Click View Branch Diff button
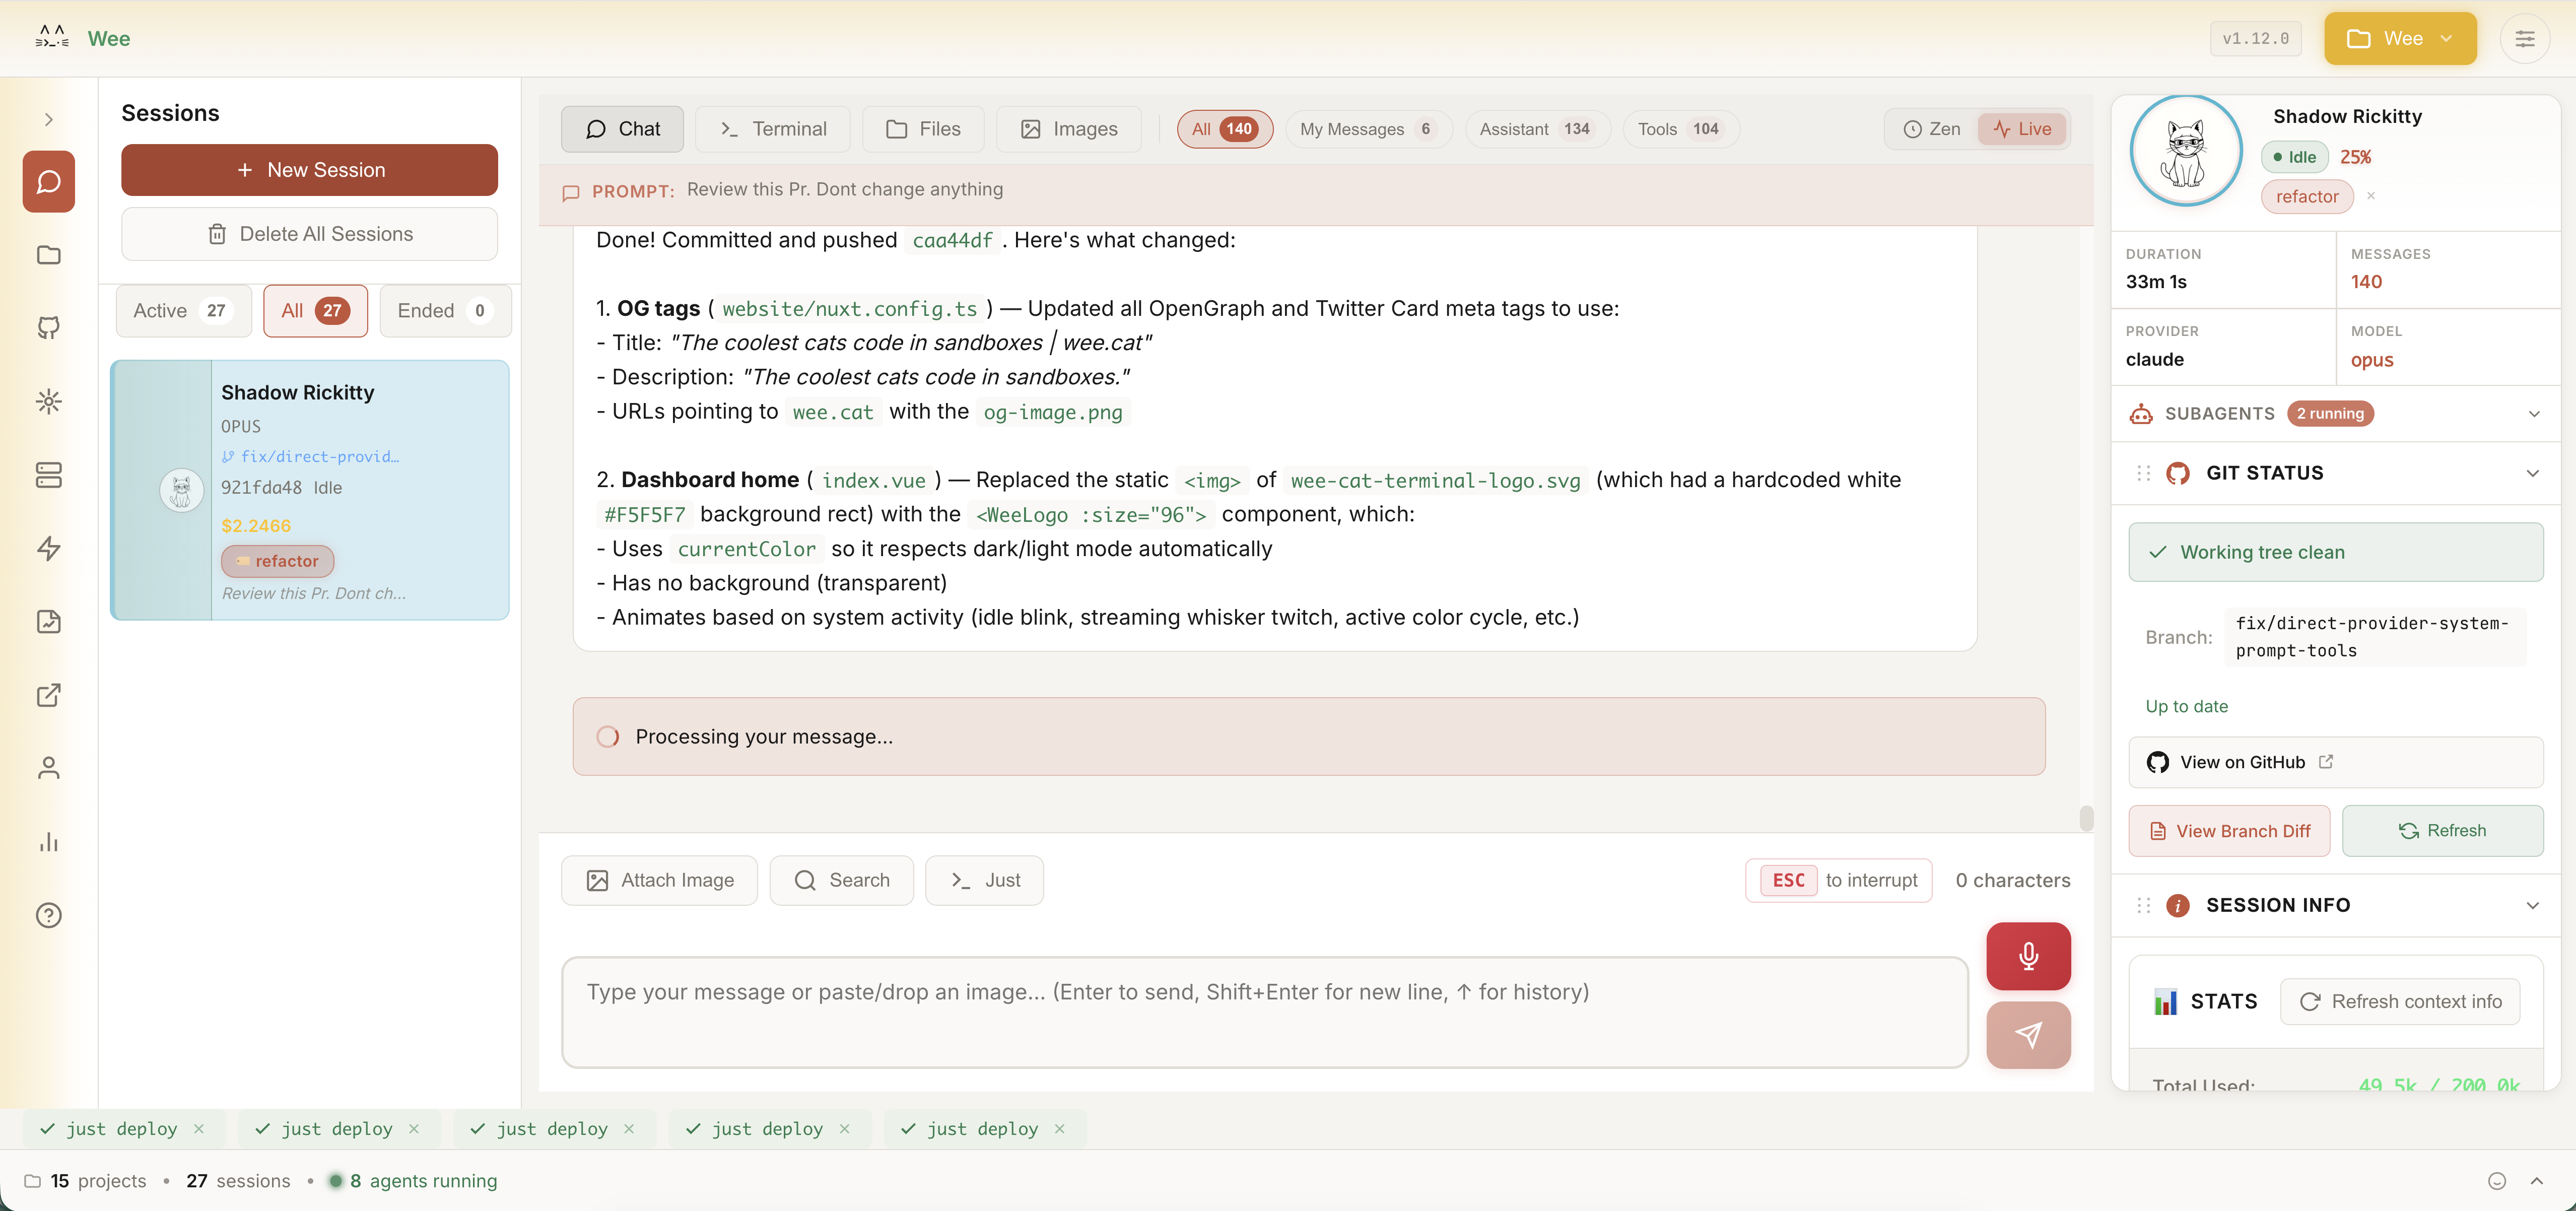Screen dimensions: 2576x1211 2228,831
